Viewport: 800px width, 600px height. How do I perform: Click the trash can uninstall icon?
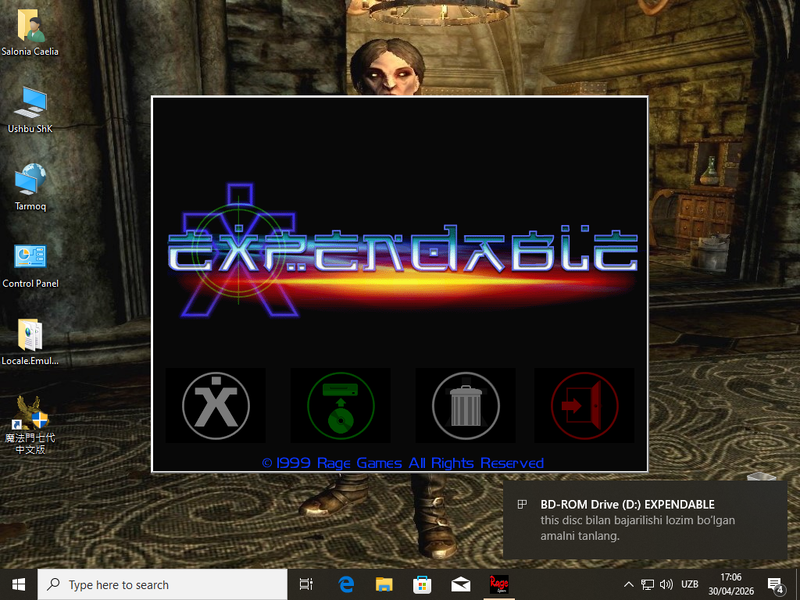[x=465, y=406]
